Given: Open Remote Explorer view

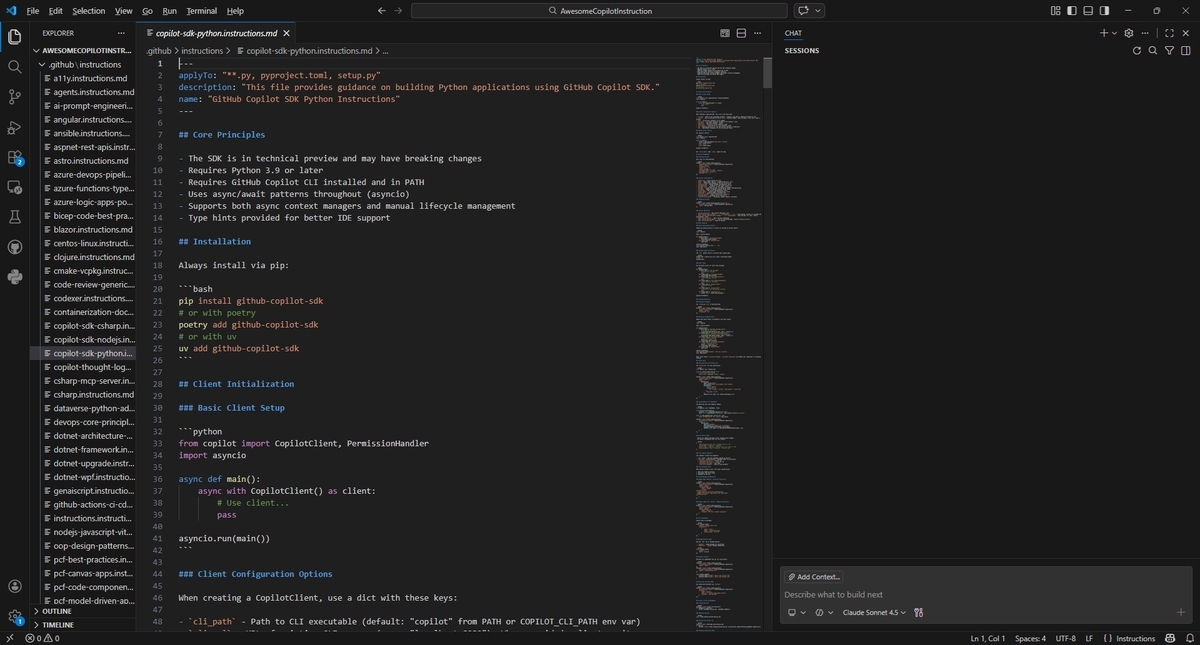Looking at the screenshot, I should point(14,187).
